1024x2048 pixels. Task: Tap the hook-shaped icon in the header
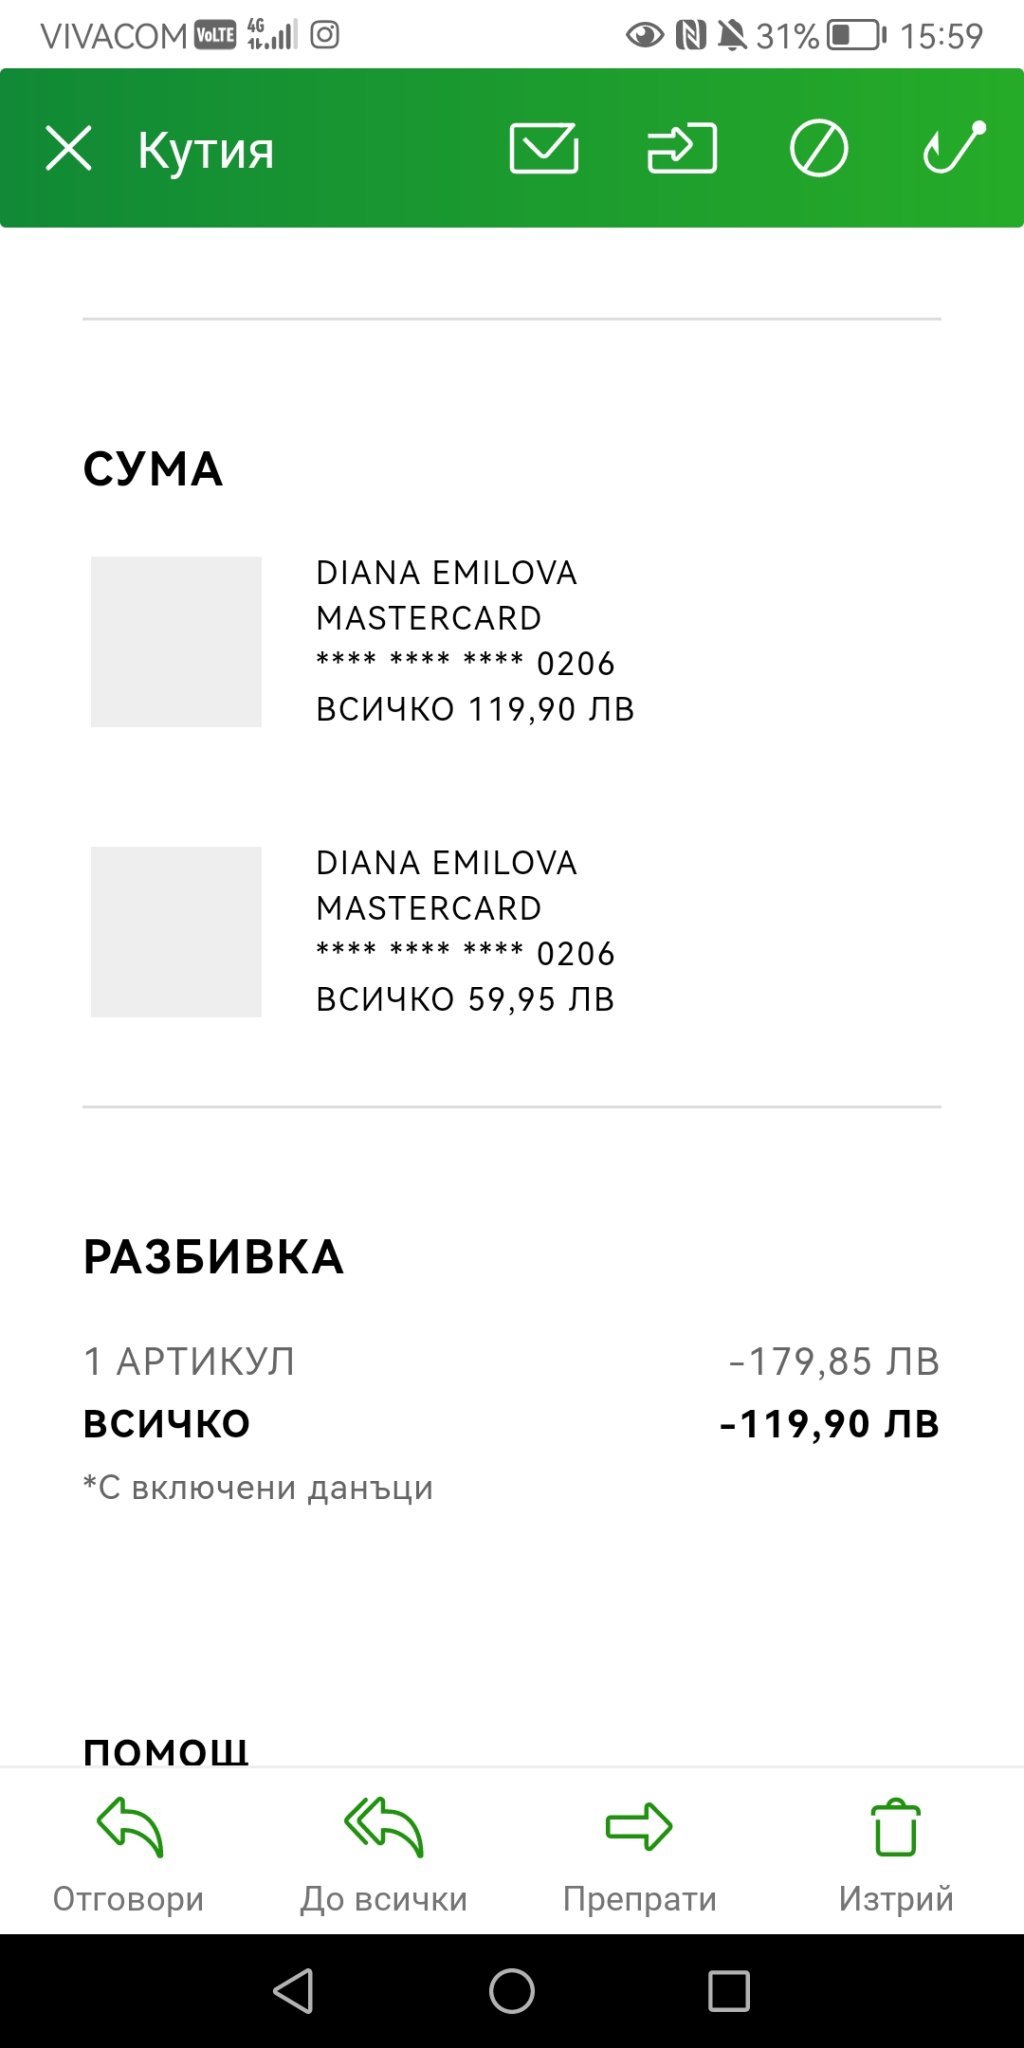[x=954, y=148]
